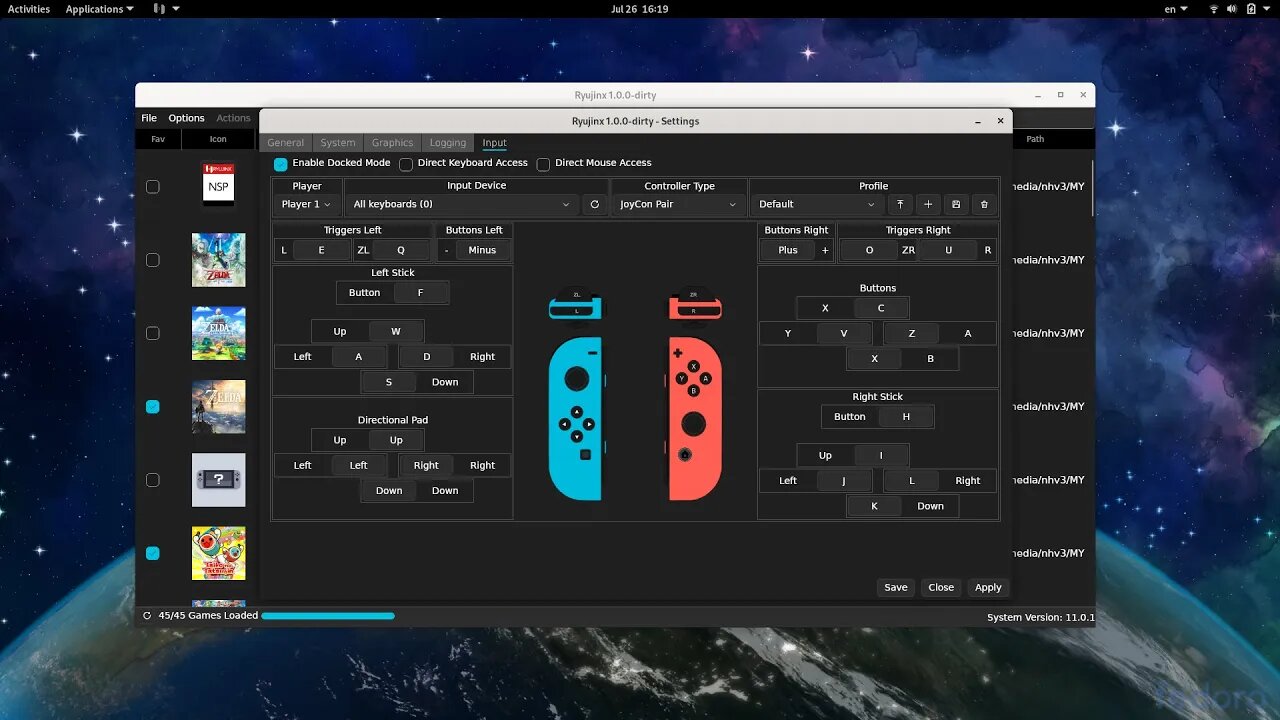Open the en keyboard layout selector
This screenshot has height=720, width=1280.
(x=1175, y=9)
